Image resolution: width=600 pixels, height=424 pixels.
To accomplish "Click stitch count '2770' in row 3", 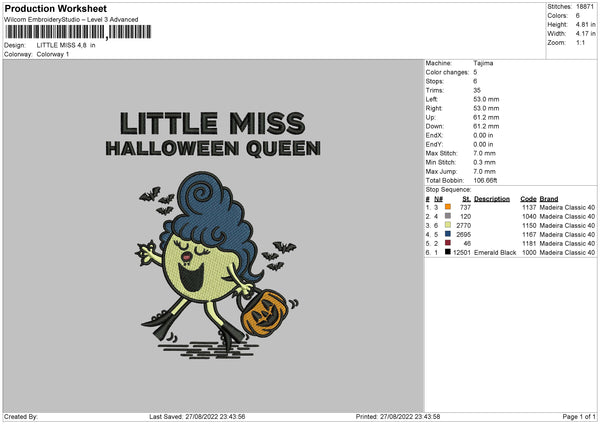I will [463, 225].
